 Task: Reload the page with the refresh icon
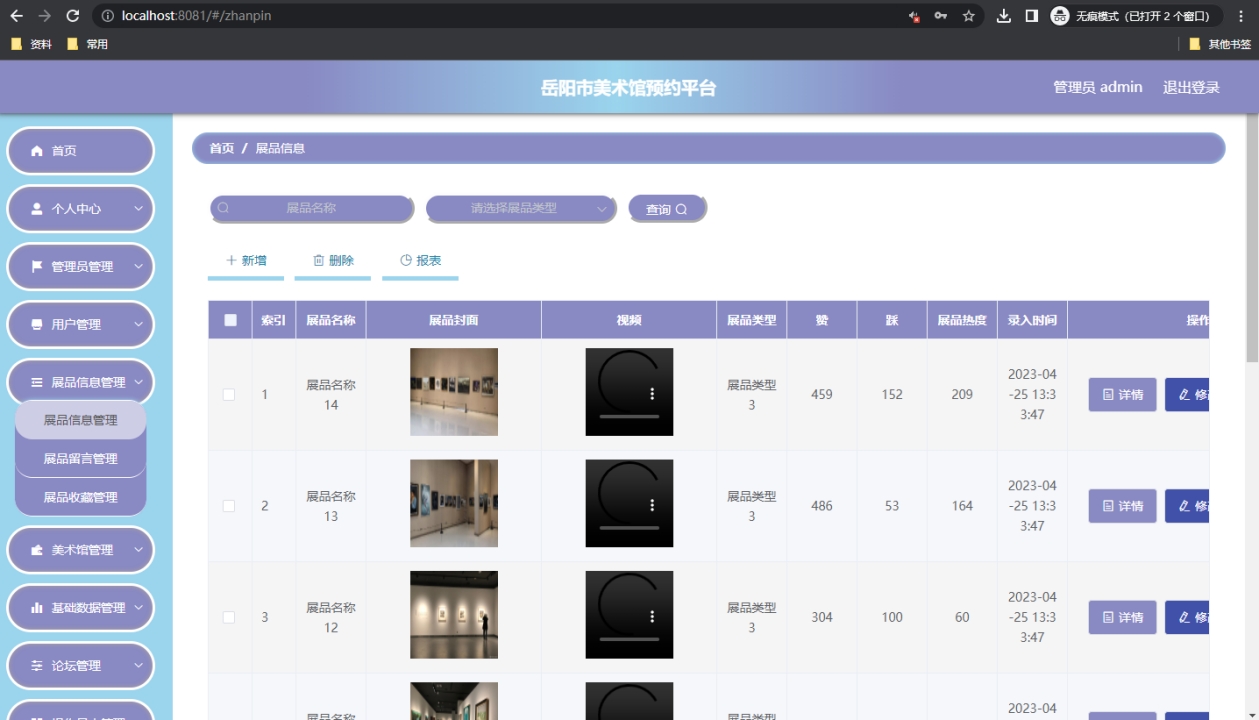click(72, 16)
